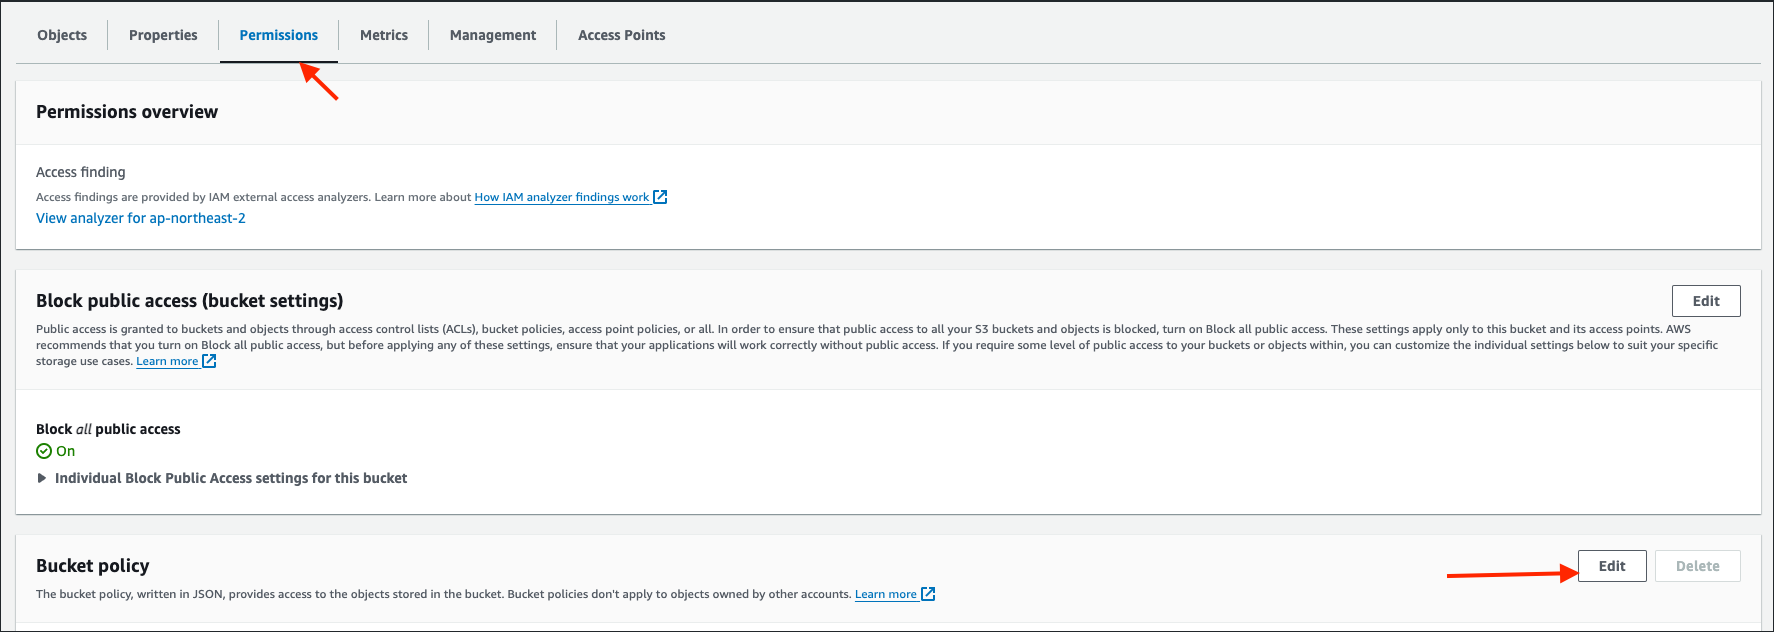1774x632 pixels.
Task: Click external link icon after IAM analyzer link
Action: pyautogui.click(x=660, y=197)
